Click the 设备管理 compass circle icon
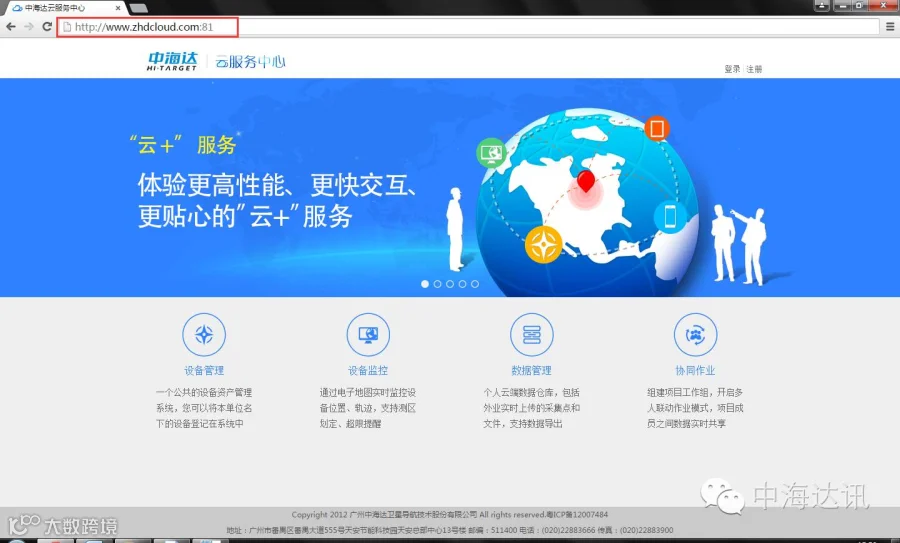900x543 pixels. [x=204, y=335]
